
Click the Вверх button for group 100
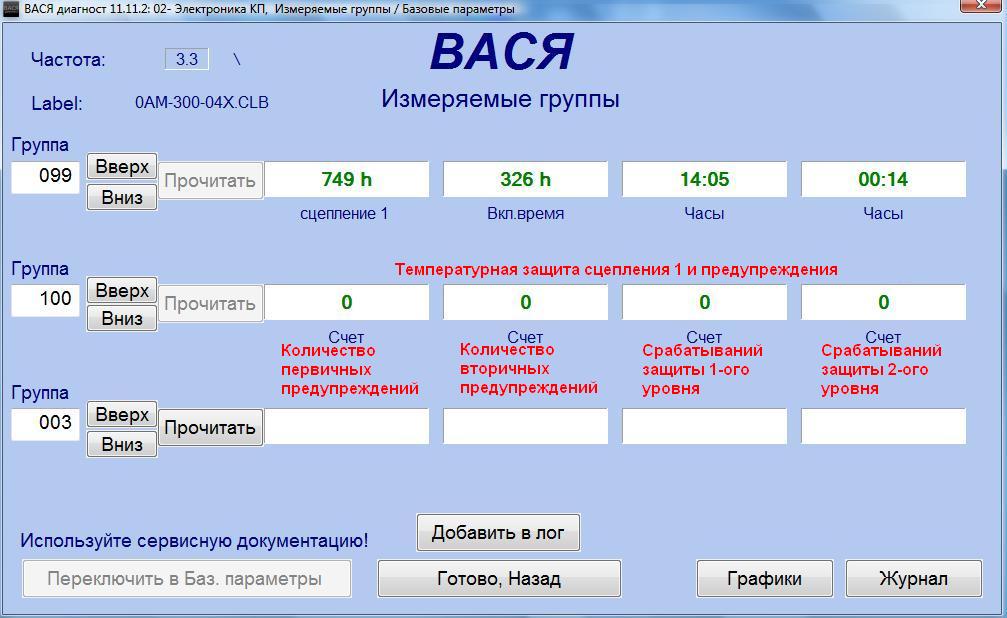click(122, 291)
